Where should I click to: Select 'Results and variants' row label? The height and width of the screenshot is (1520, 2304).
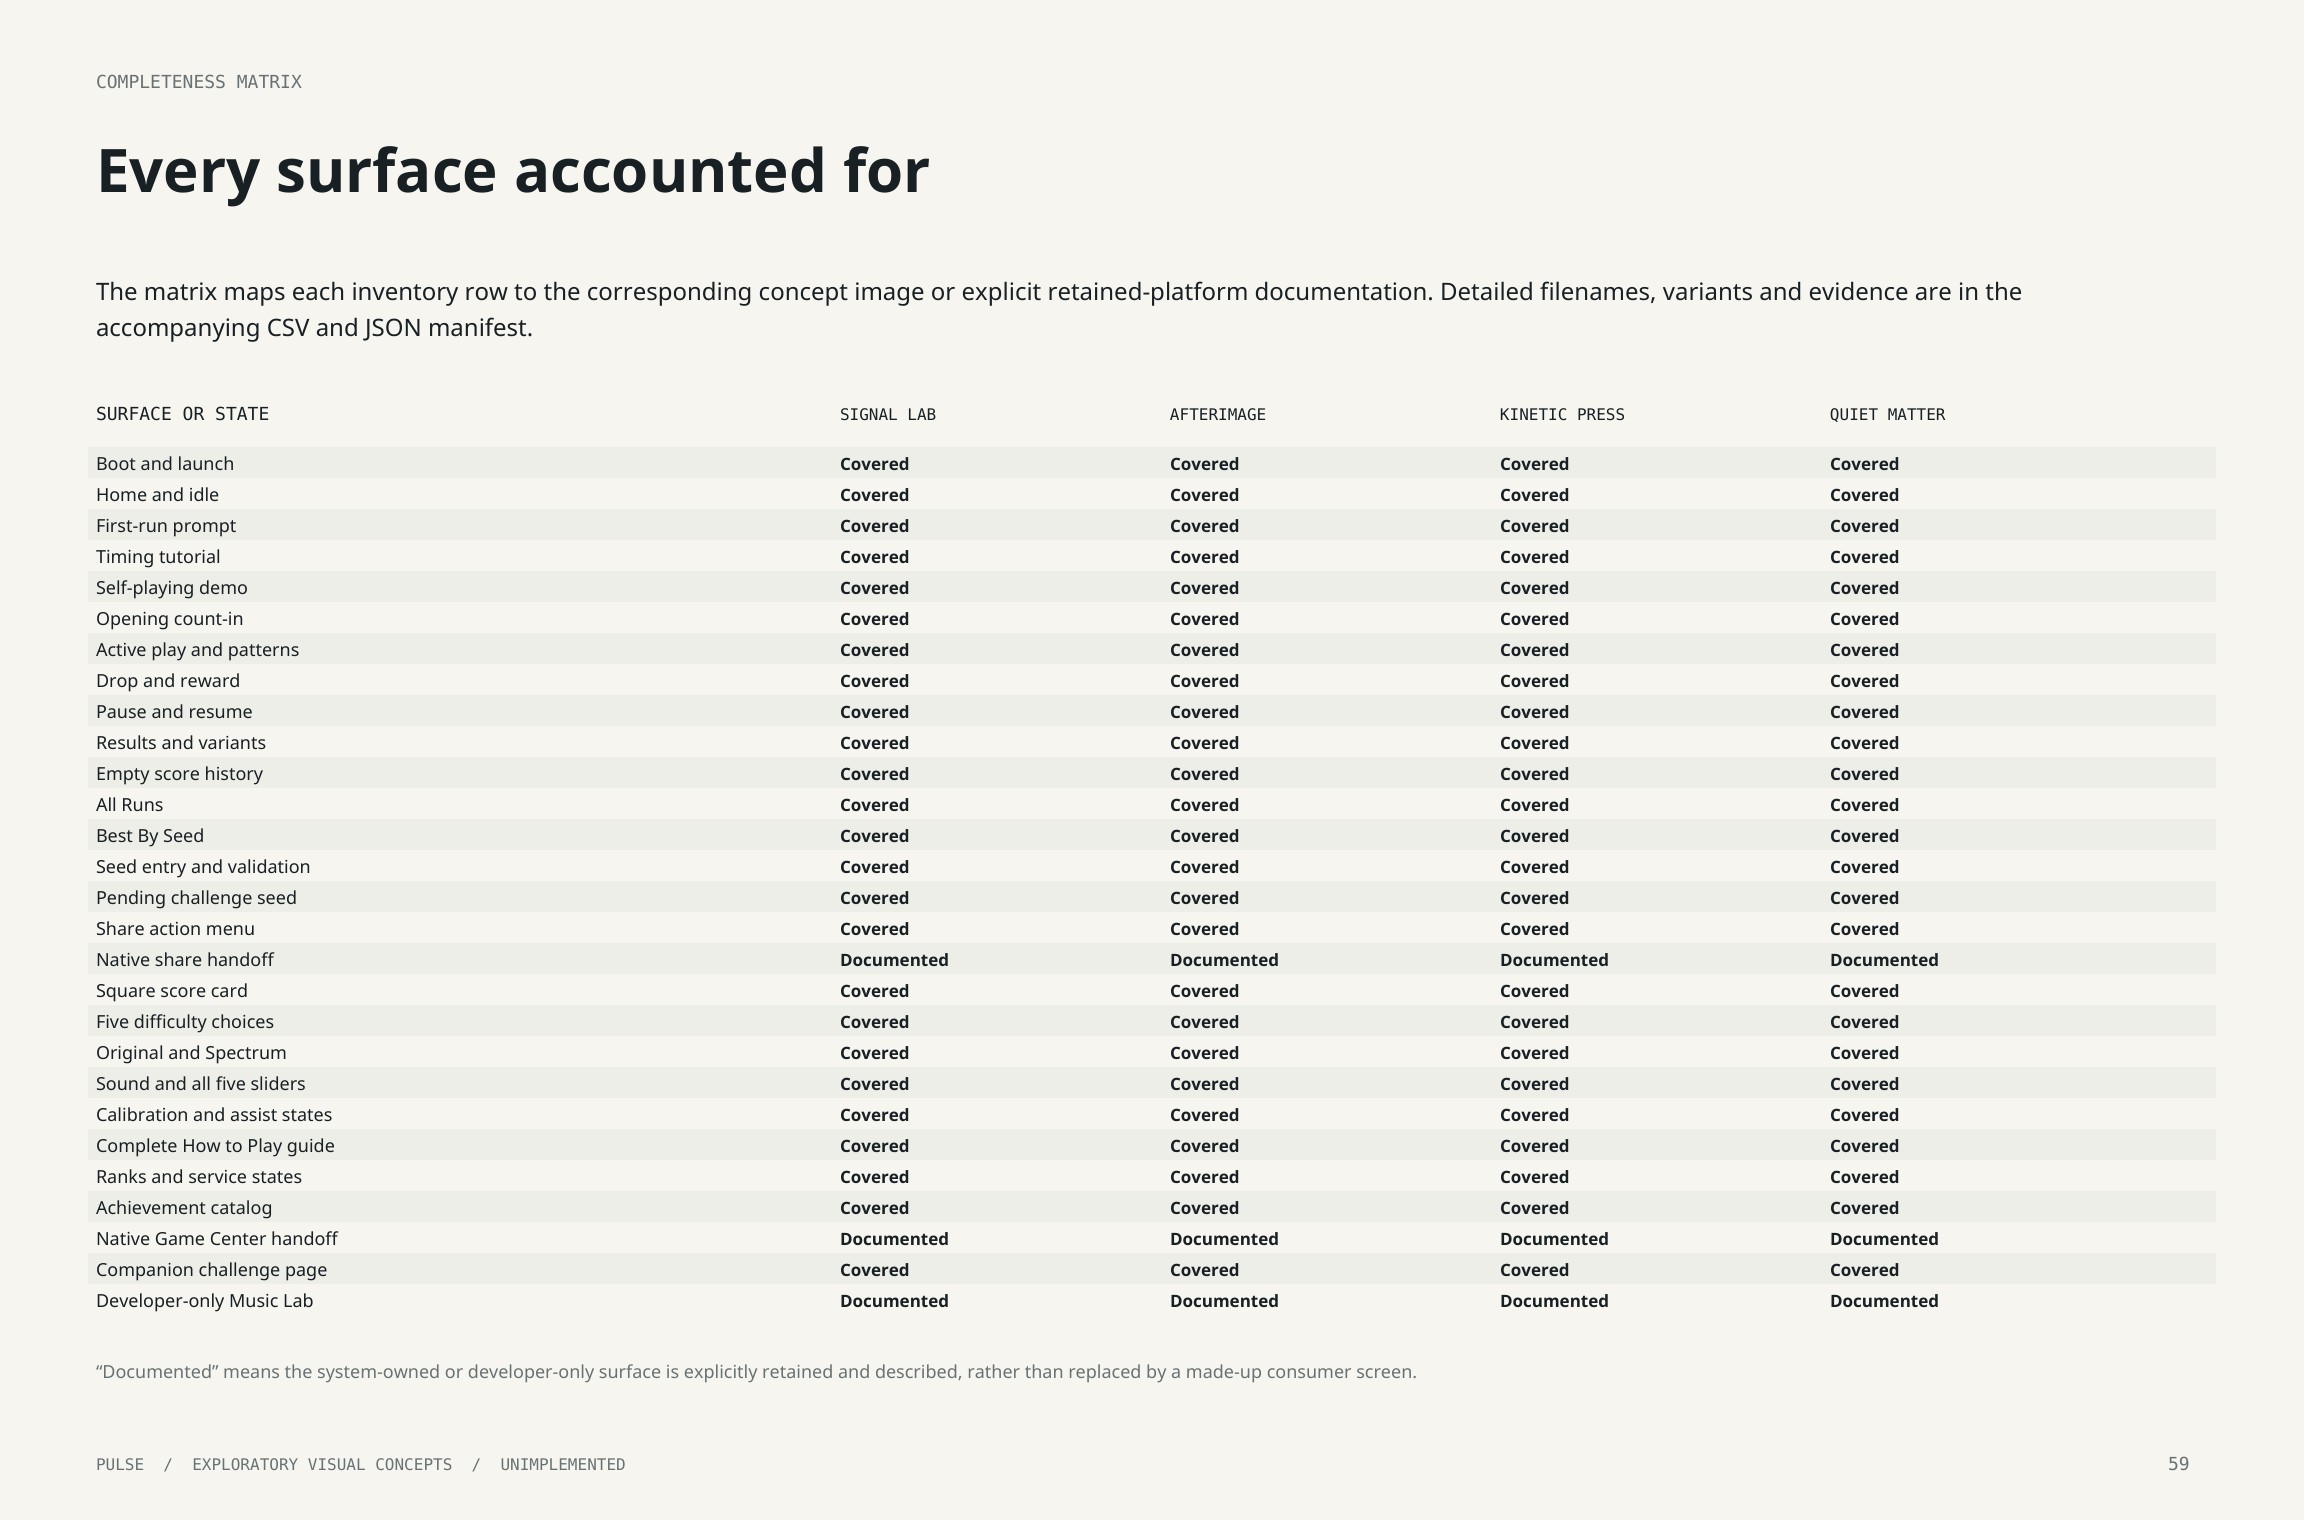point(181,743)
